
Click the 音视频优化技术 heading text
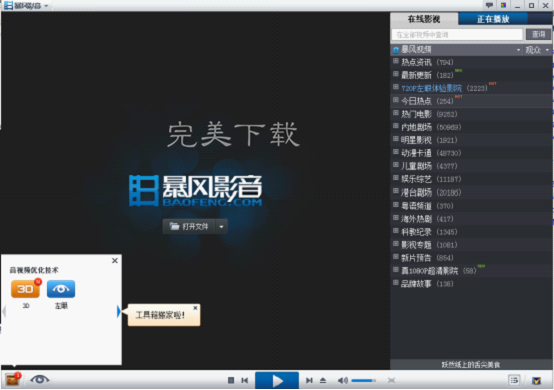[34, 270]
